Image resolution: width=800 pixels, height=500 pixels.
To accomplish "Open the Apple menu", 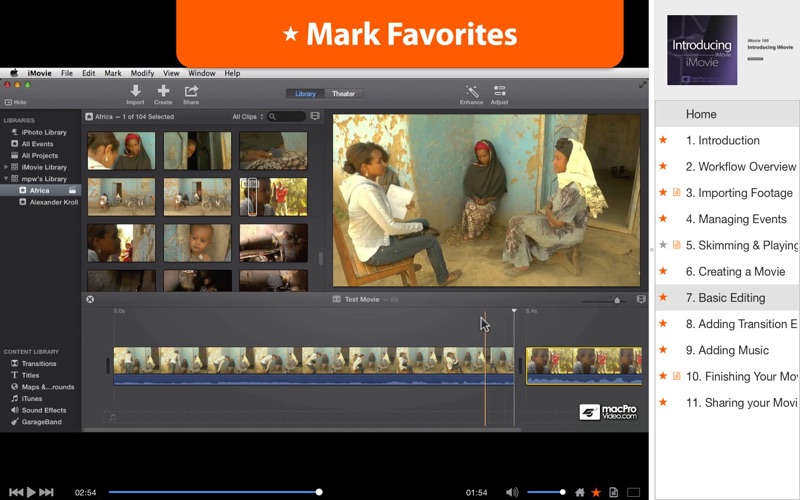I will (x=14, y=73).
